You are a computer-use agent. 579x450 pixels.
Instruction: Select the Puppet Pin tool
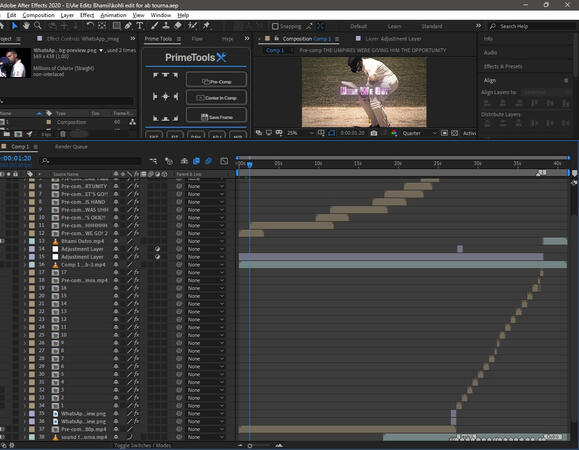(x=206, y=26)
